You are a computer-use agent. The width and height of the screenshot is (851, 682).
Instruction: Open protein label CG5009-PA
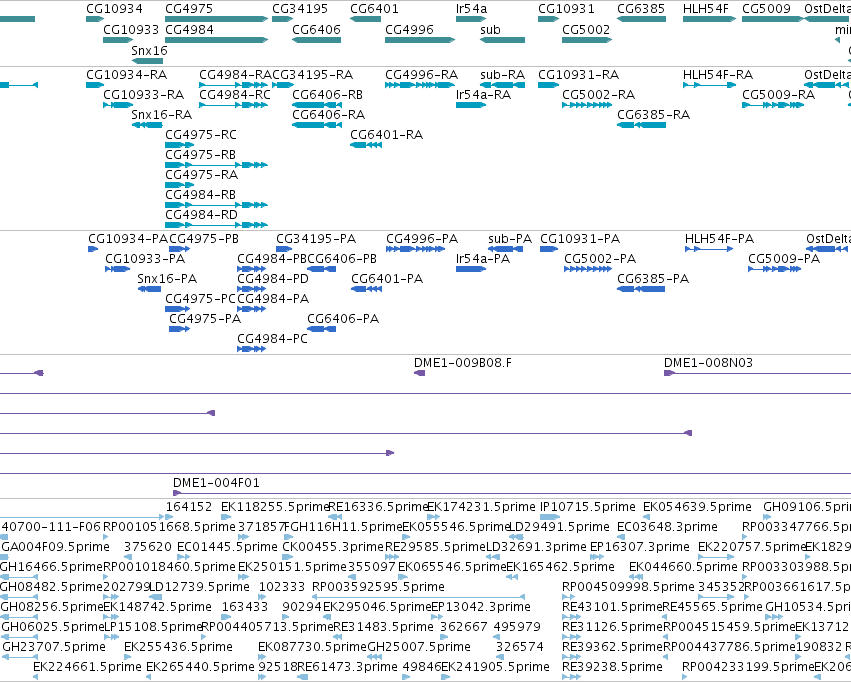tap(784, 259)
